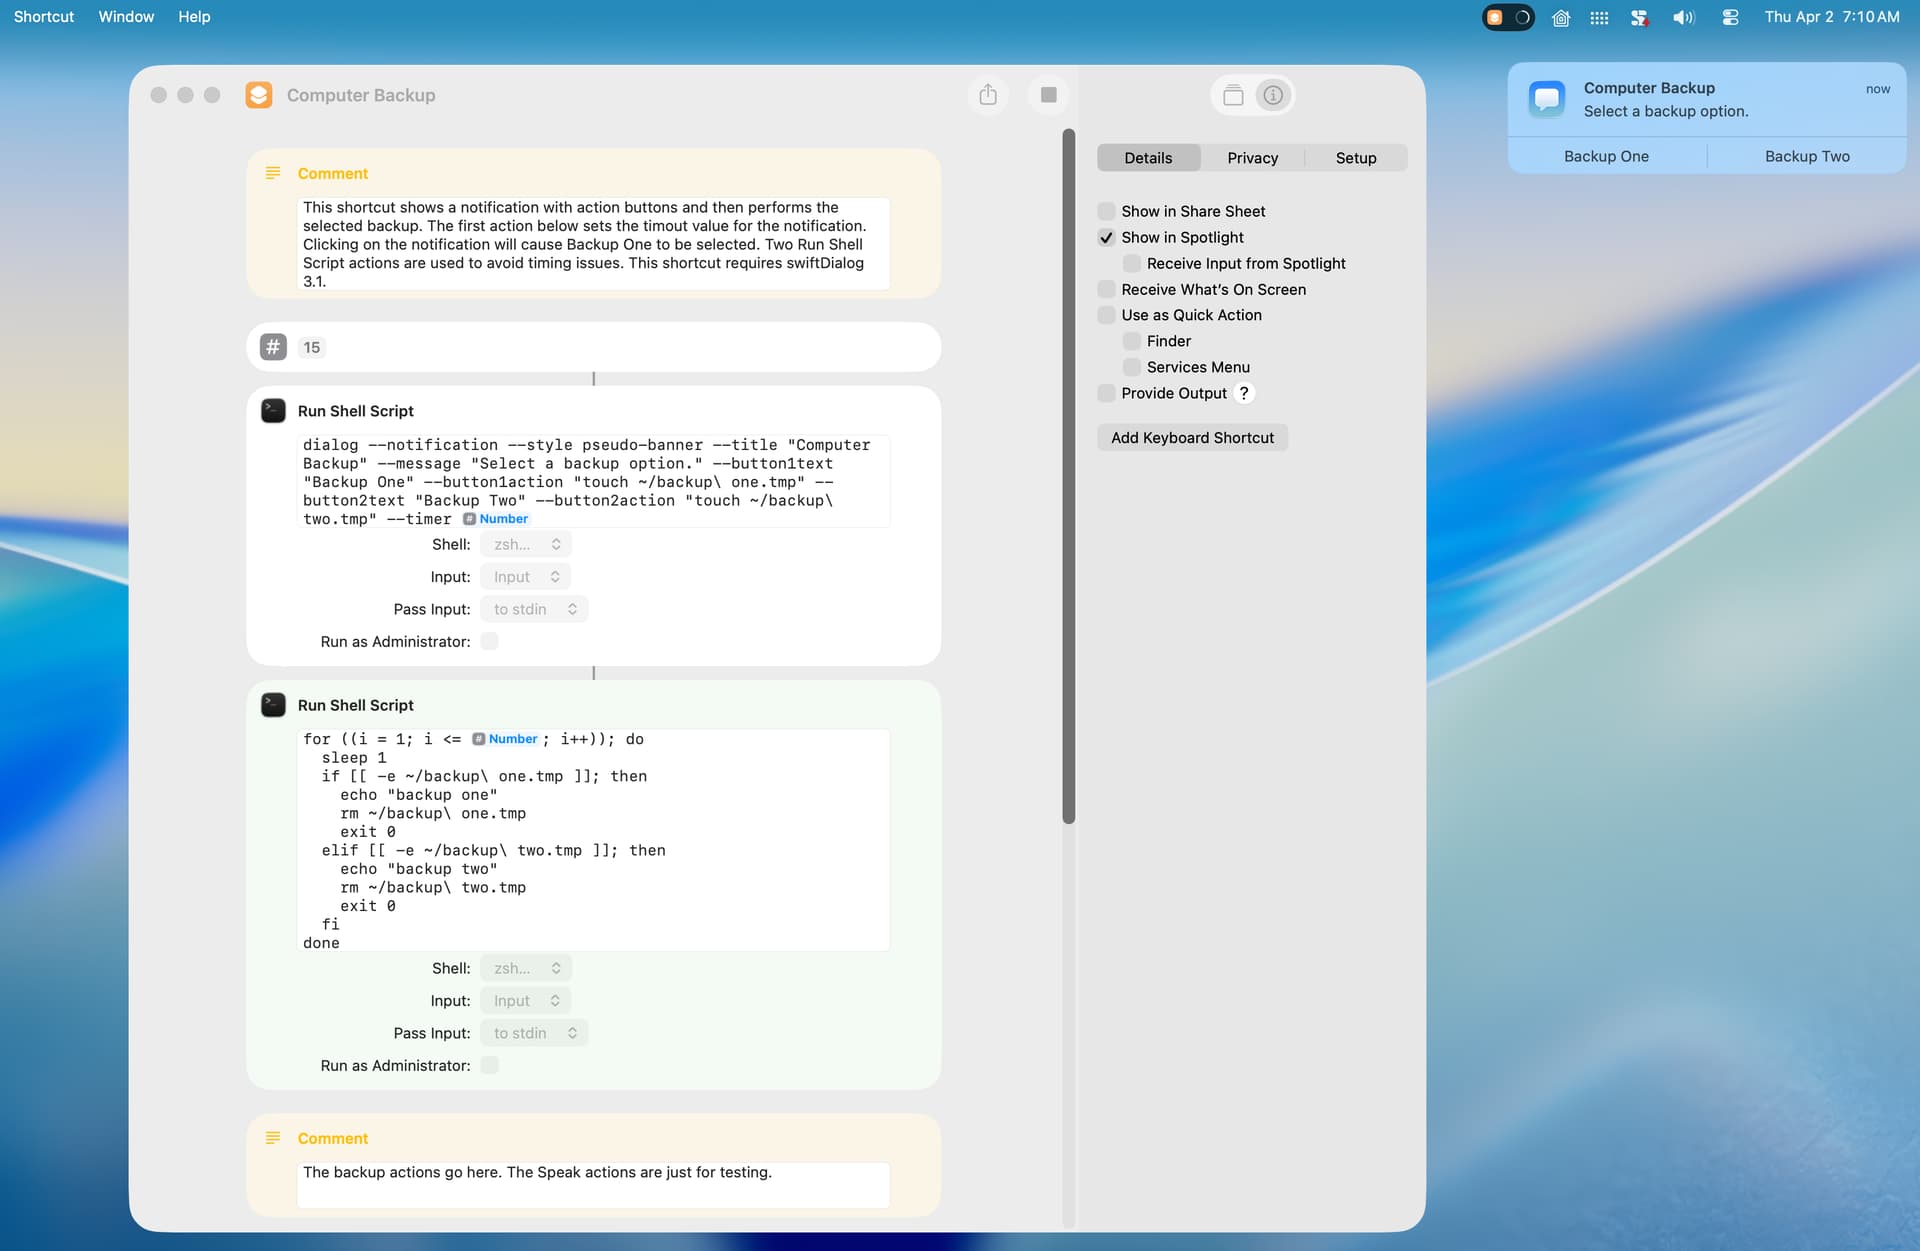Toggle Provide Output checkbox
The height and width of the screenshot is (1251, 1920).
(1106, 393)
